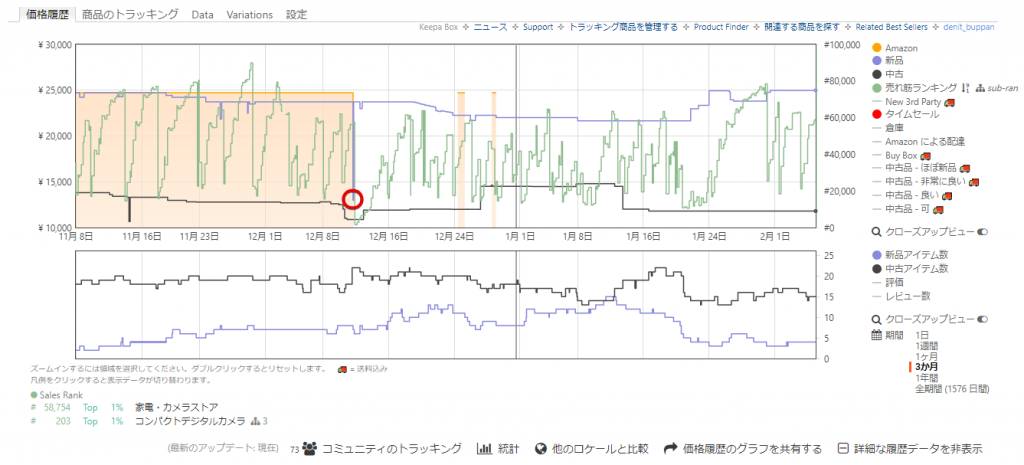
Task: Select the 1年間 time range
Action: [x=927, y=378]
